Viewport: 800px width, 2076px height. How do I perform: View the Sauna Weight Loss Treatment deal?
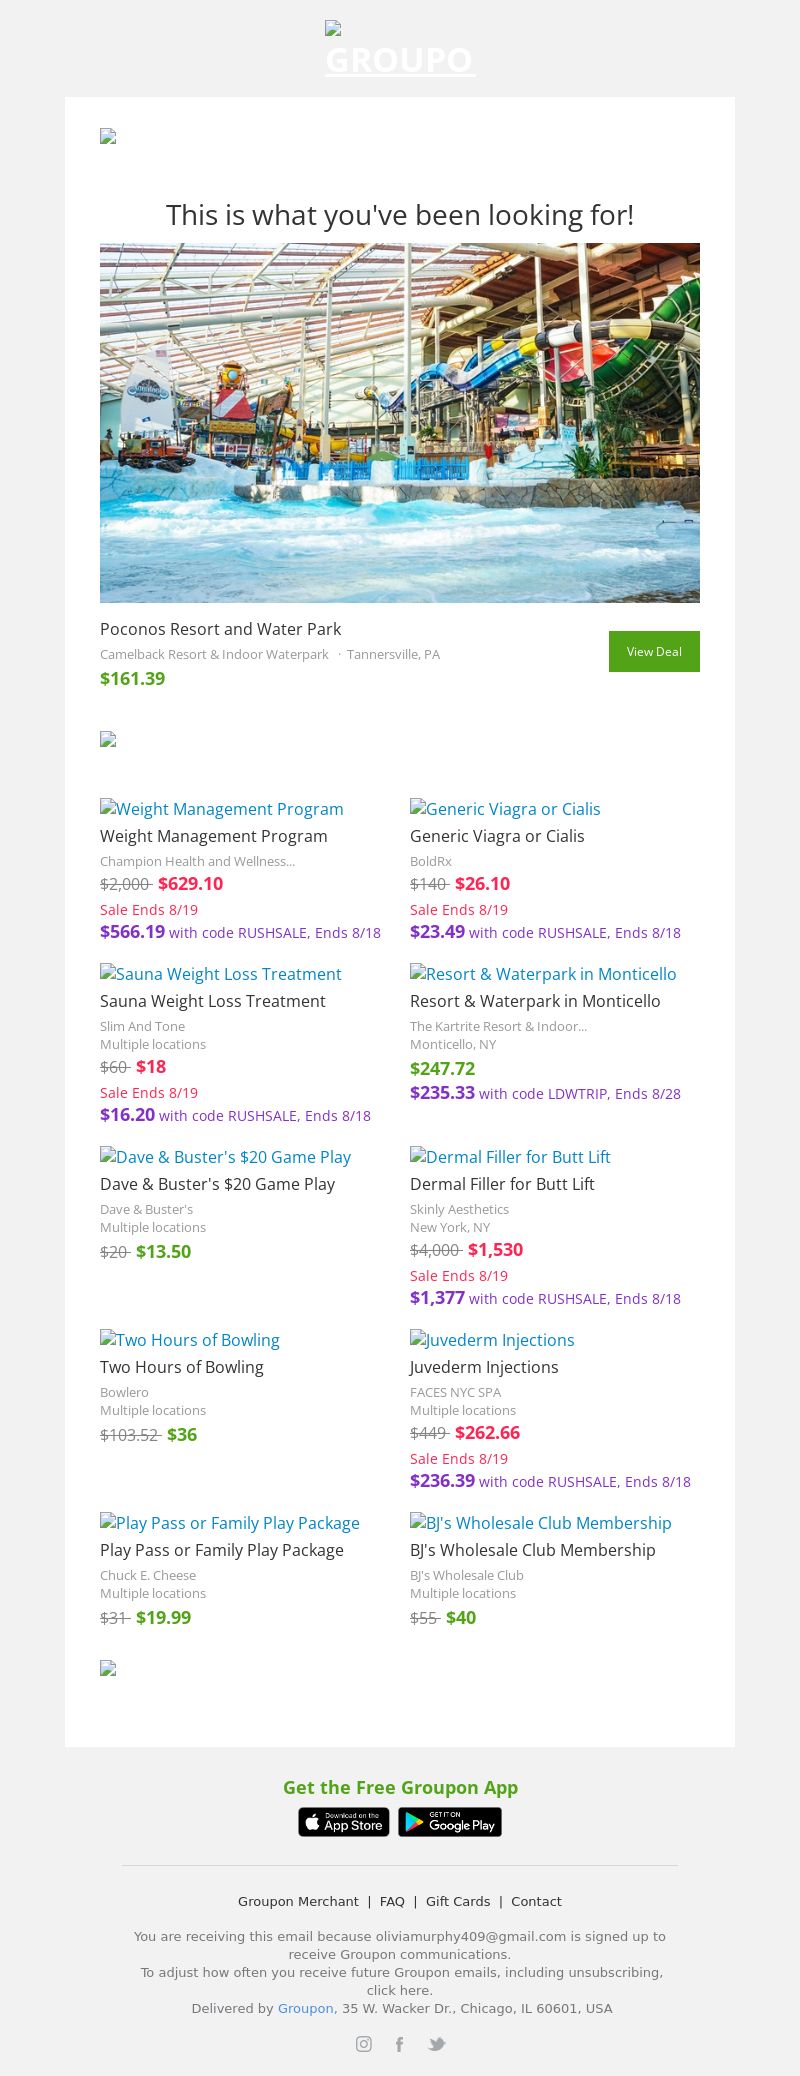point(221,974)
